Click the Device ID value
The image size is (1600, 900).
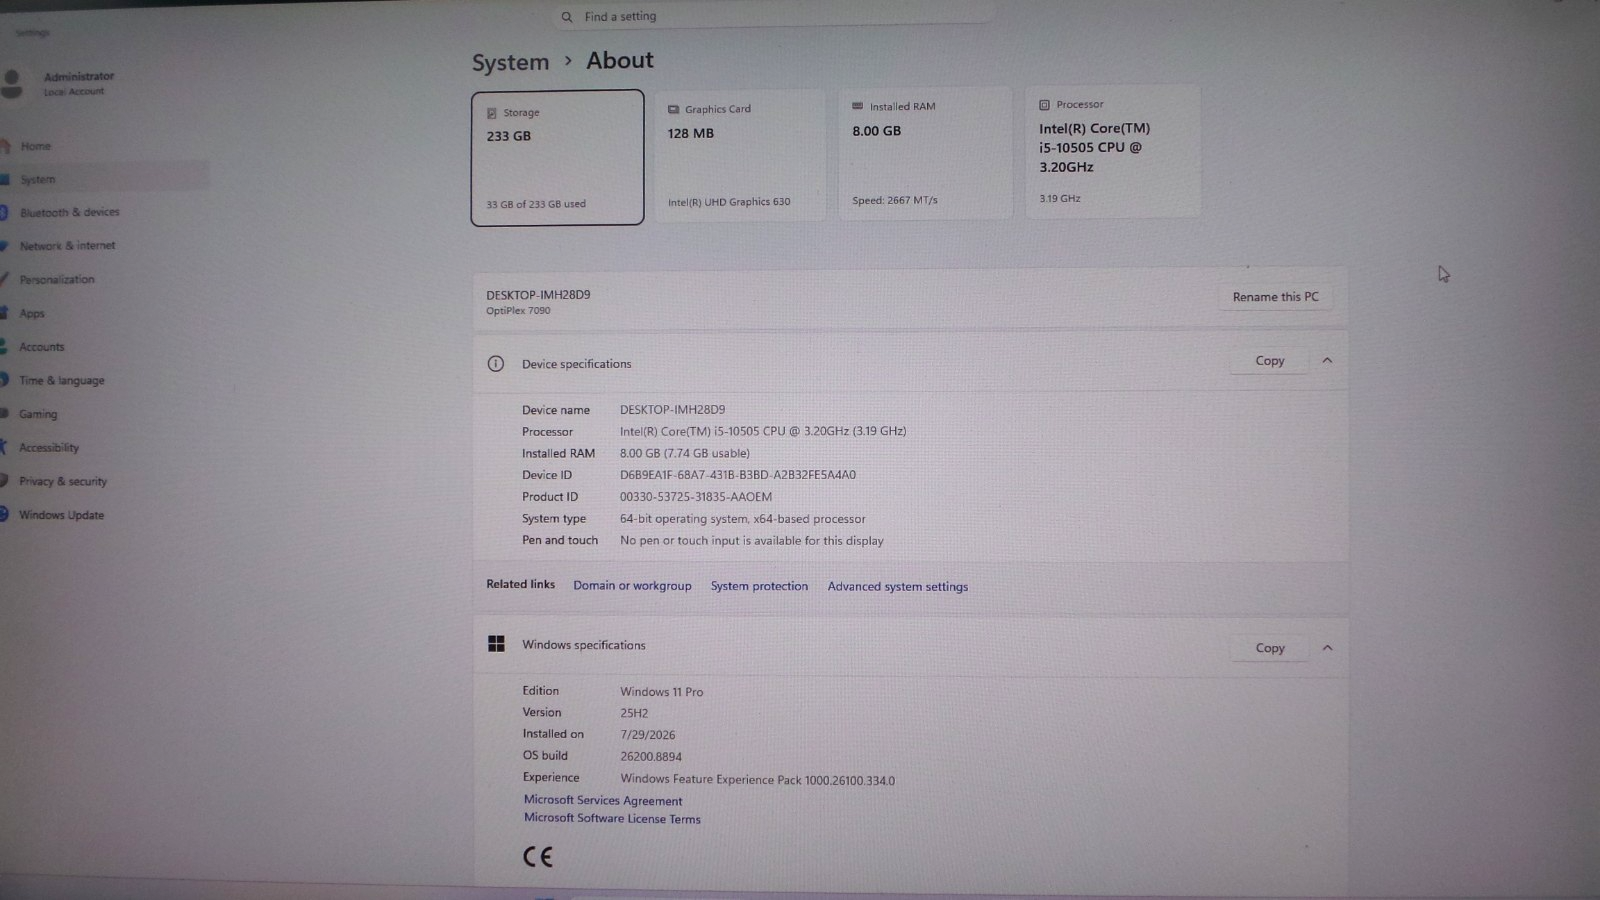738,475
